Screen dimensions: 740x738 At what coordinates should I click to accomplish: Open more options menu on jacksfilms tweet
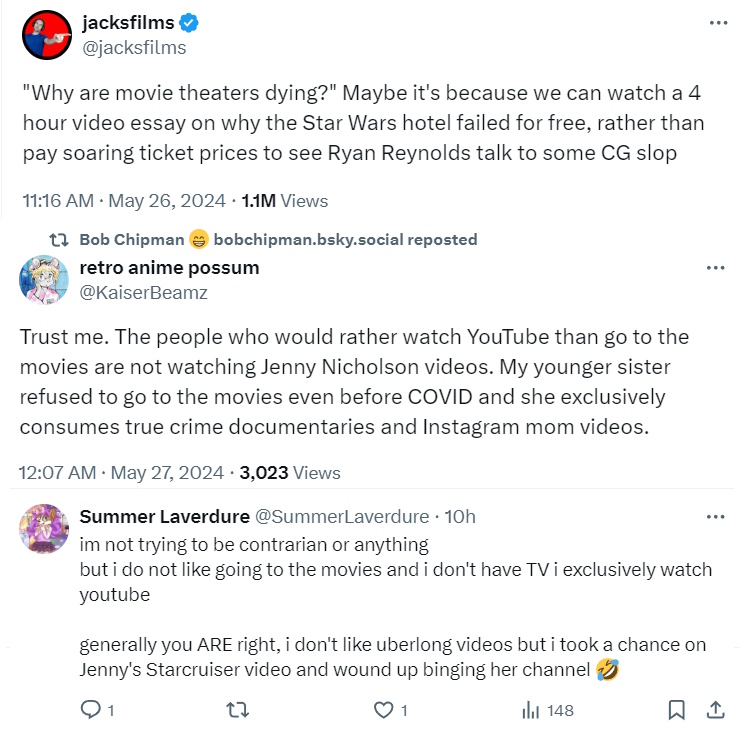(717, 22)
